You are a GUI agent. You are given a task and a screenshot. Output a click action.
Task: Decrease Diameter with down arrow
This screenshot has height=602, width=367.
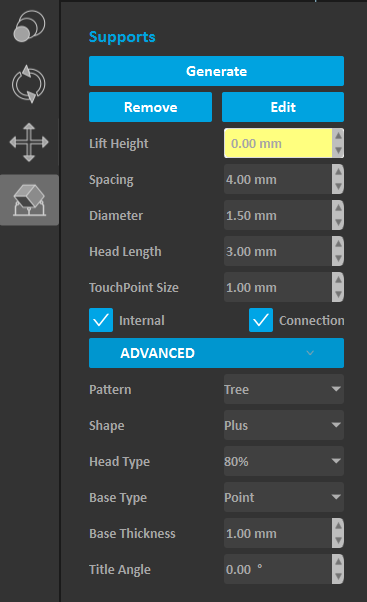(x=338, y=223)
